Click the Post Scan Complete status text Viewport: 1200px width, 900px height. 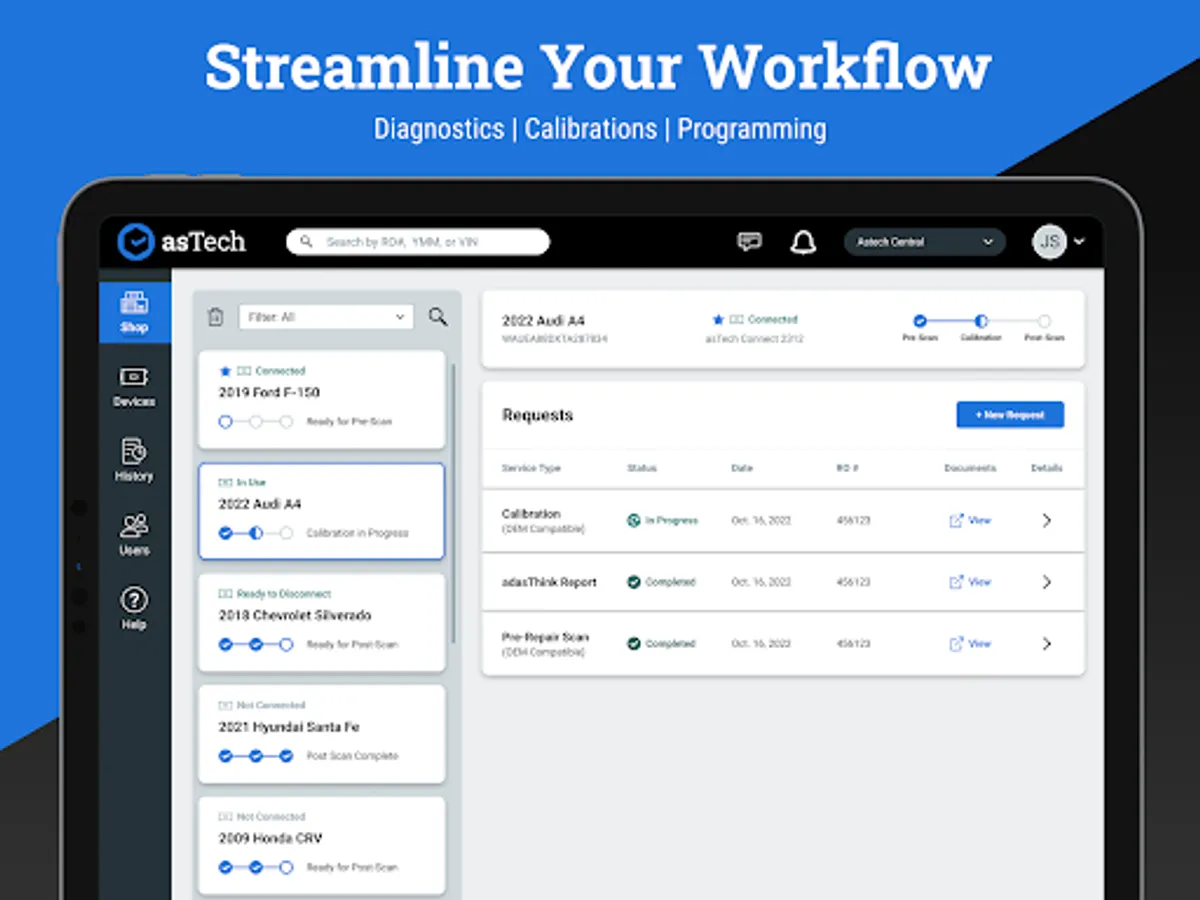point(352,756)
